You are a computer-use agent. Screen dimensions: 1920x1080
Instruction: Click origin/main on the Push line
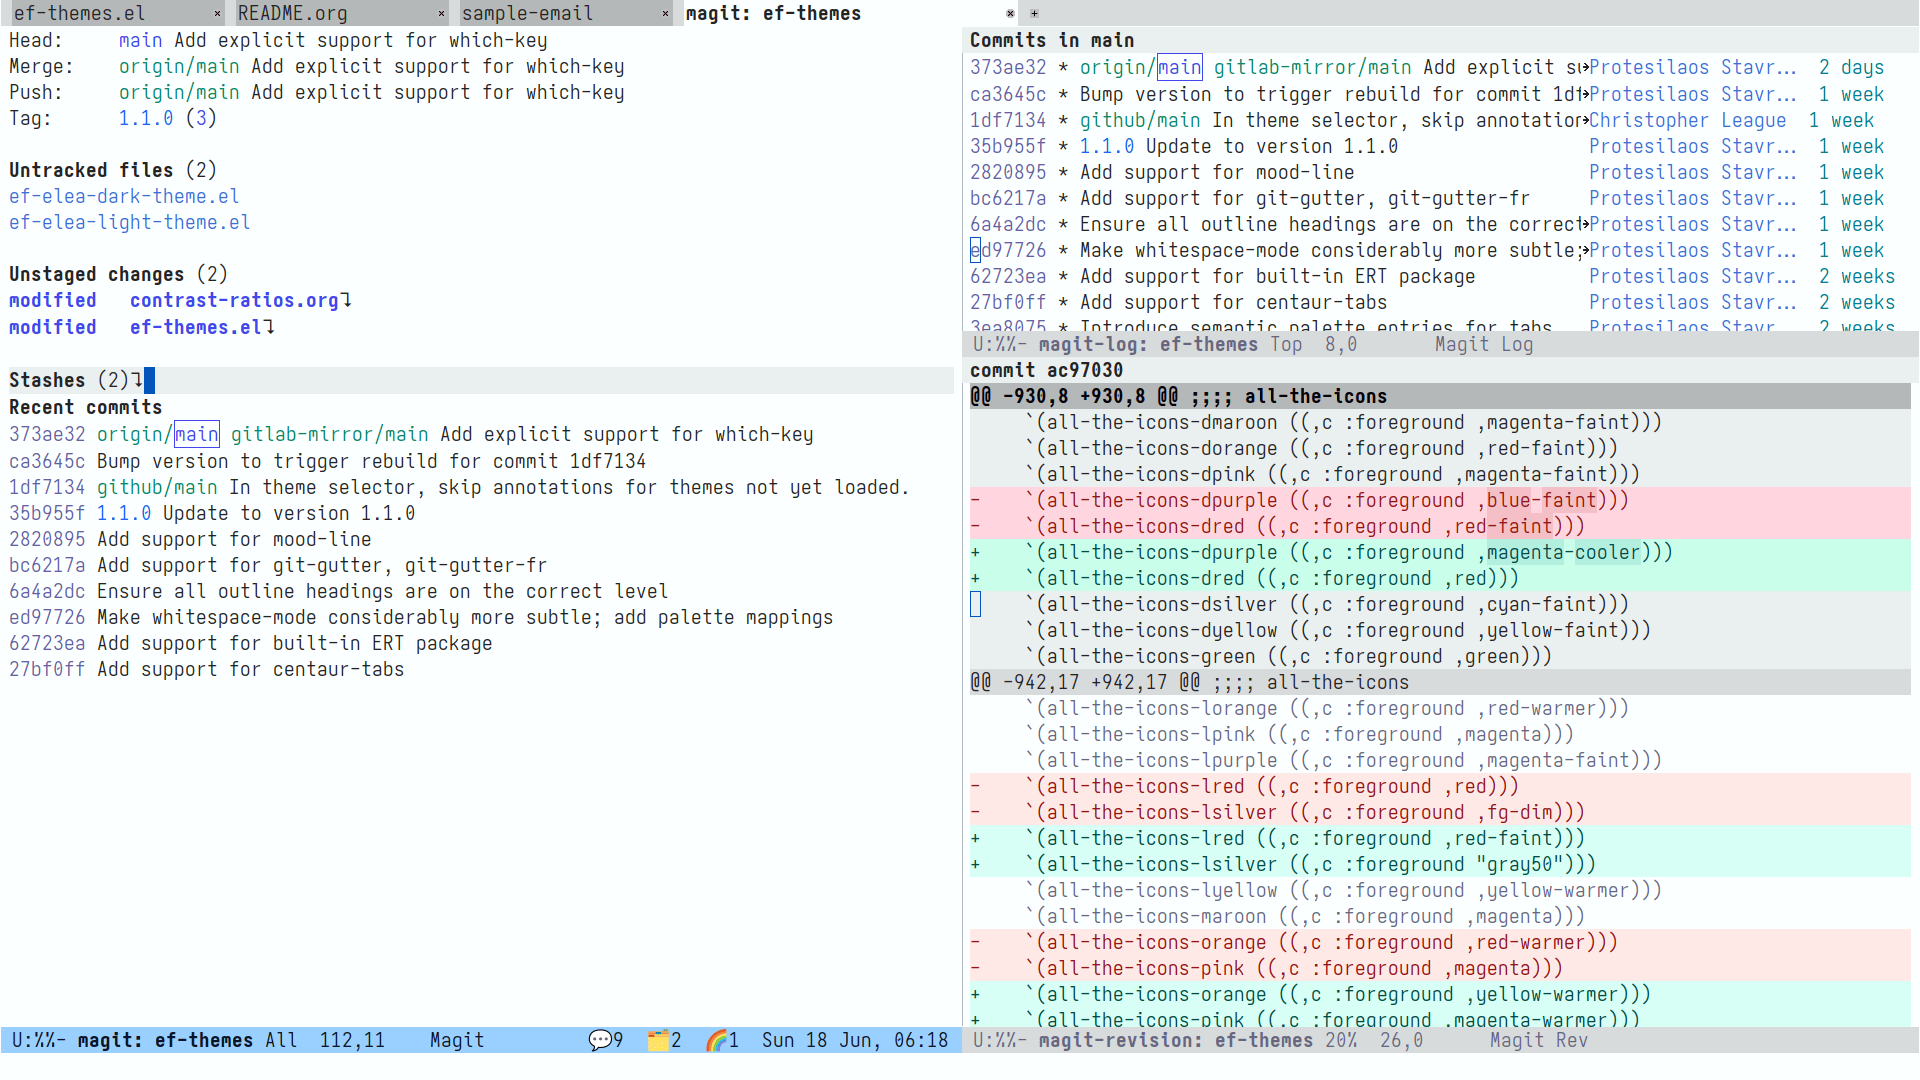pyautogui.click(x=179, y=92)
